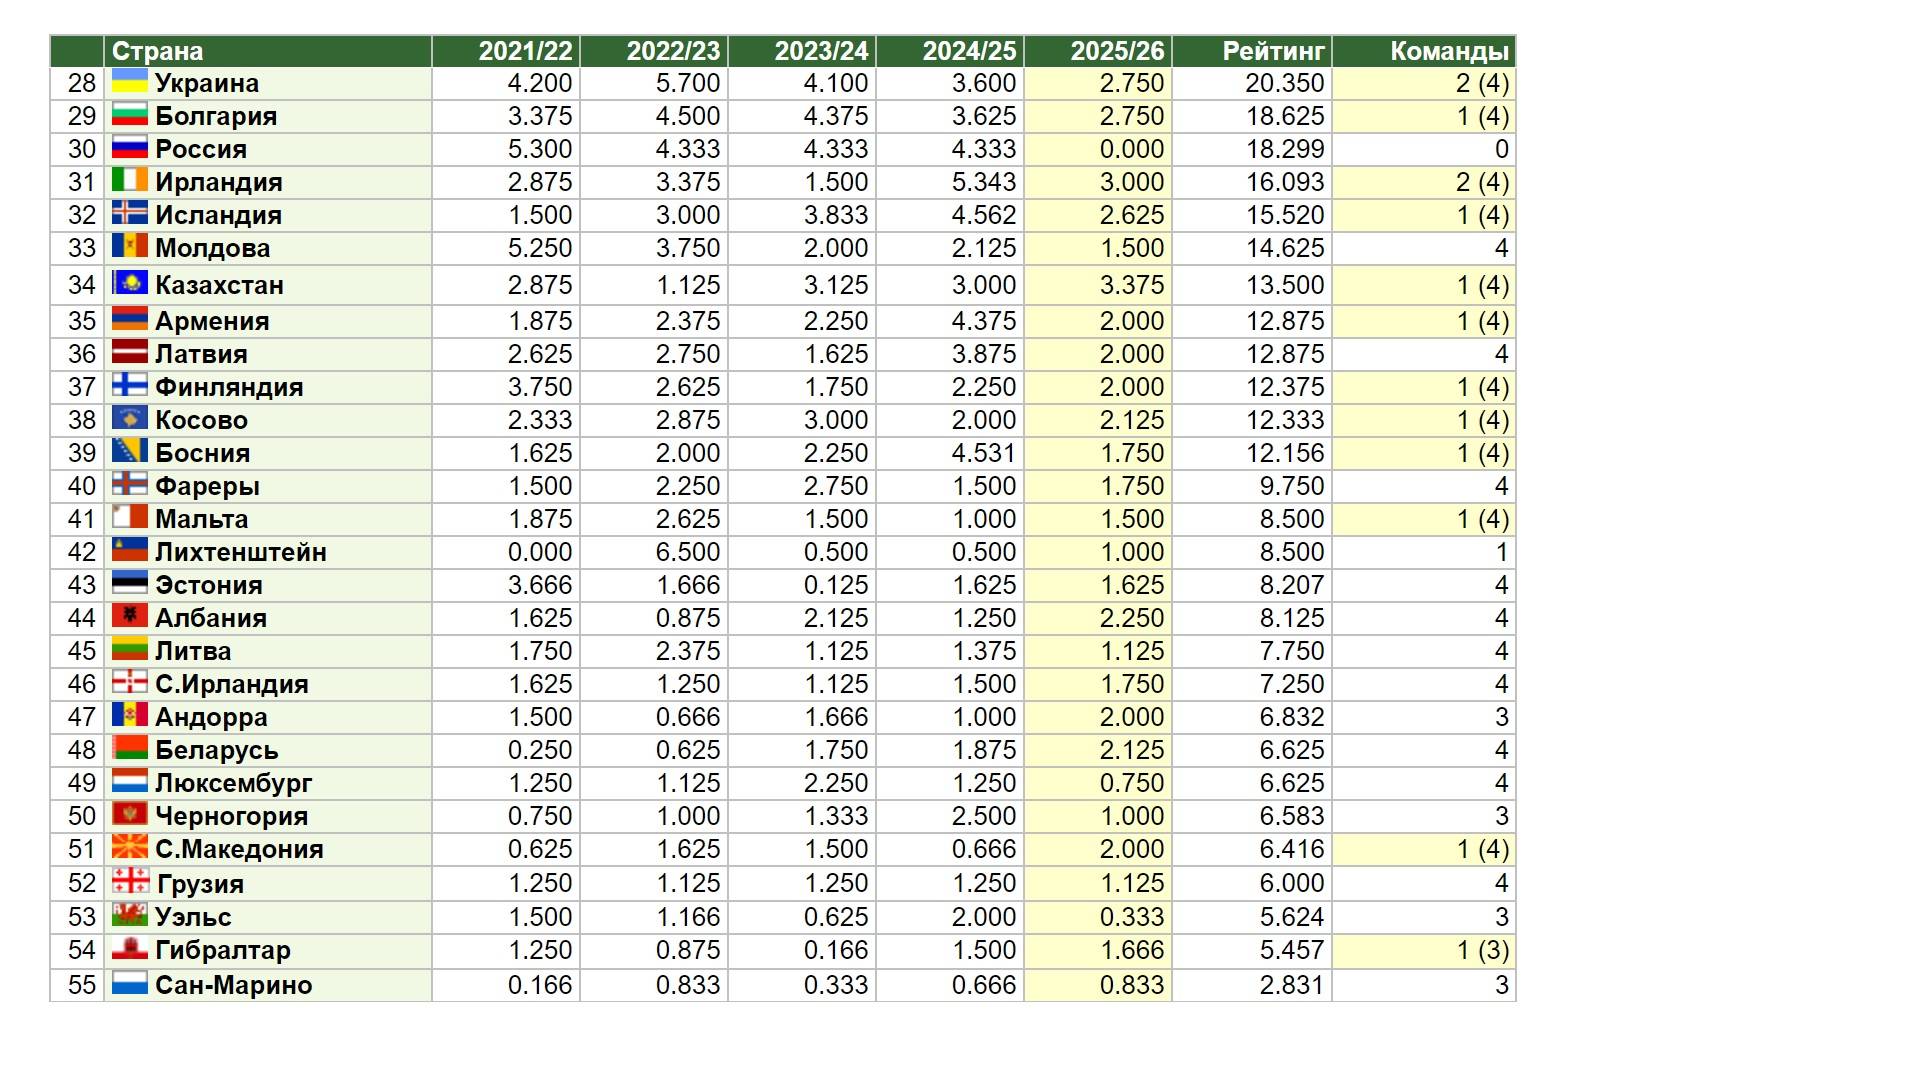Select the Лихтенштейн country name
The height and width of the screenshot is (1080, 1920).
coord(240,552)
